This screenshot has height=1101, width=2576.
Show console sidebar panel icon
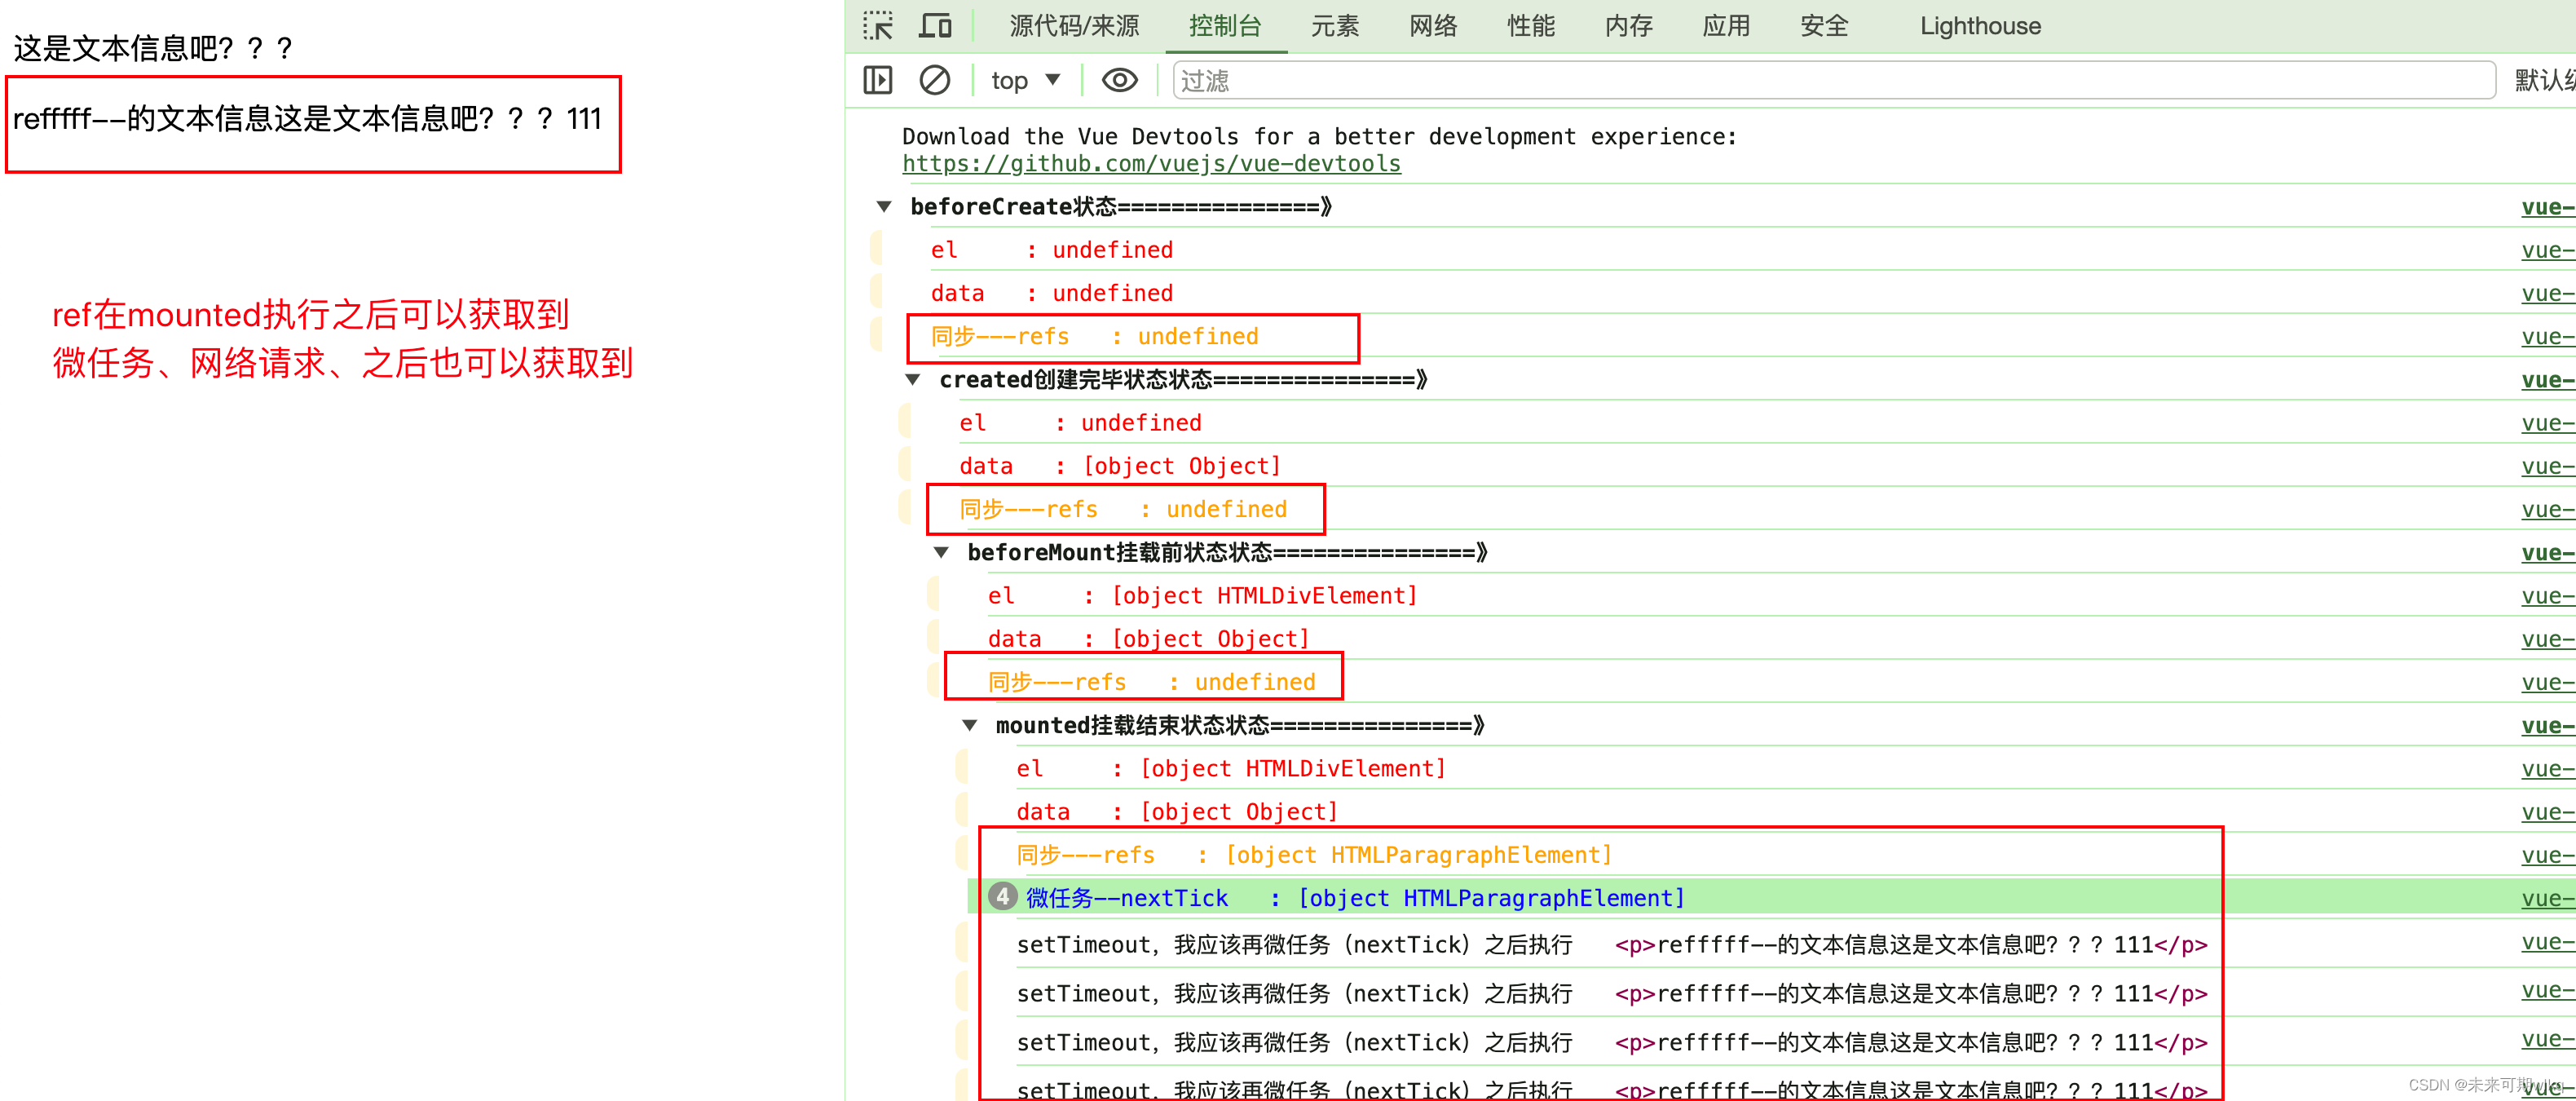pos(877,80)
